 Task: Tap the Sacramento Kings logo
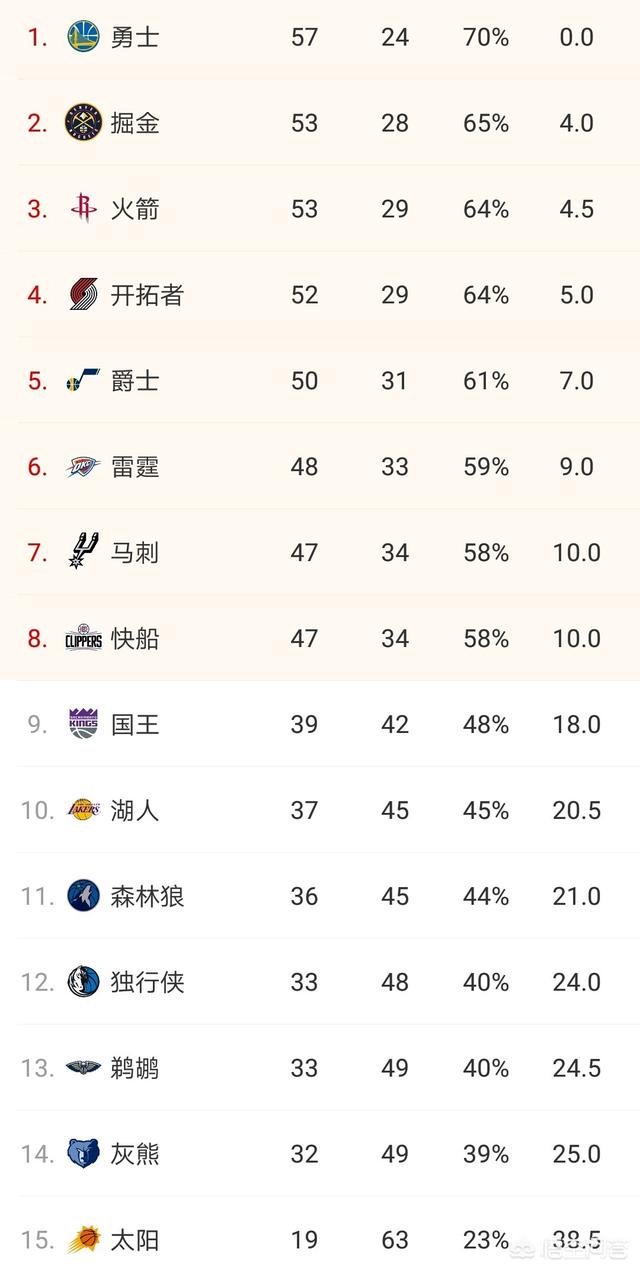(x=83, y=724)
